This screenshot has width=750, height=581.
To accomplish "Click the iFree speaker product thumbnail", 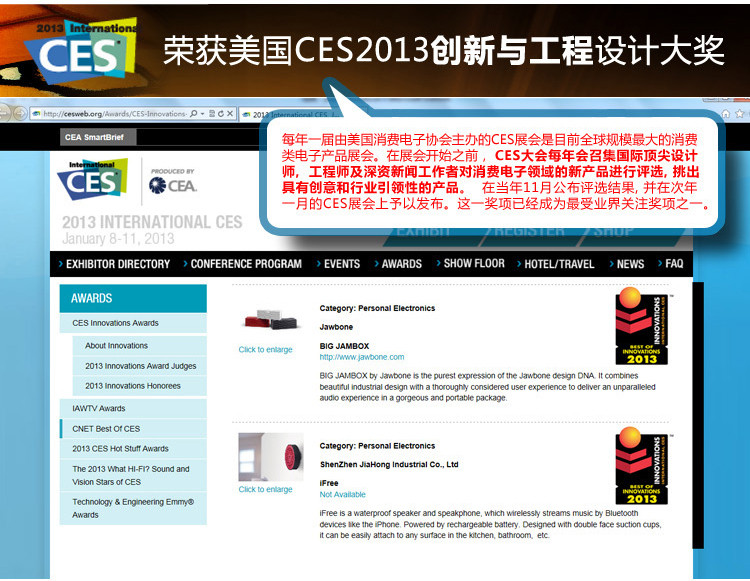I will tap(271, 457).
